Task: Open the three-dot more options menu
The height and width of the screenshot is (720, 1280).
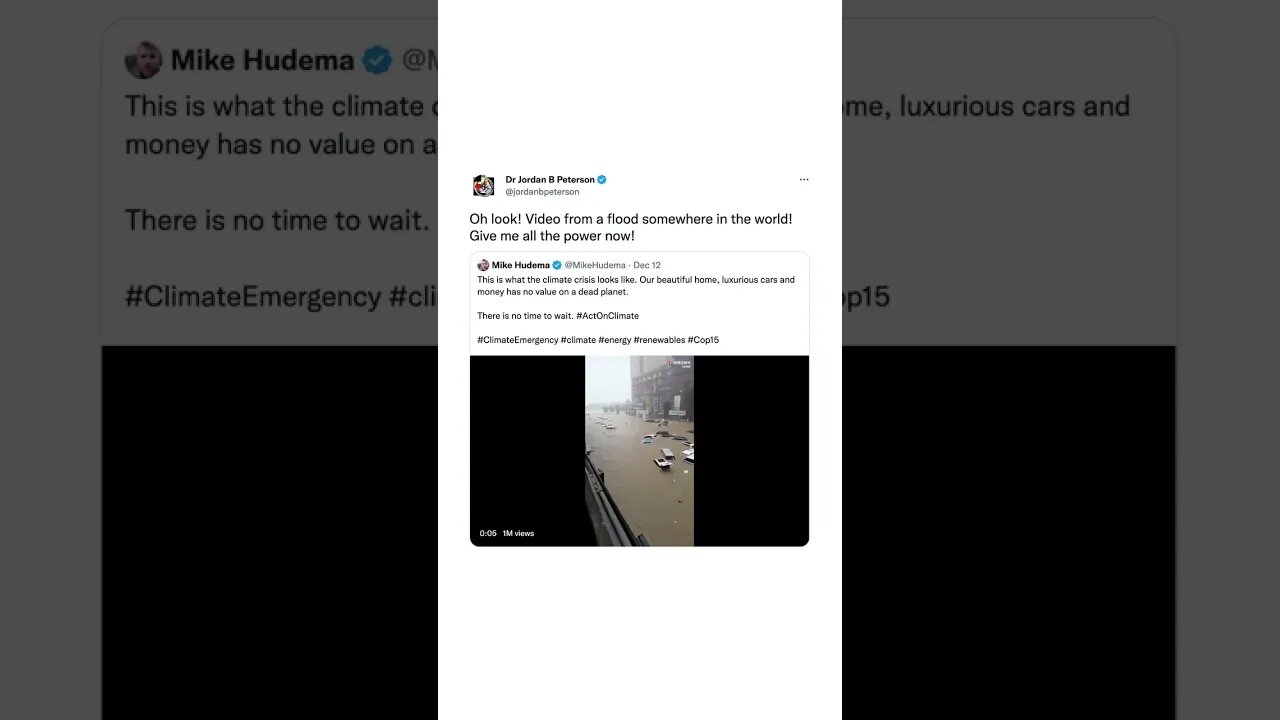Action: click(x=803, y=180)
